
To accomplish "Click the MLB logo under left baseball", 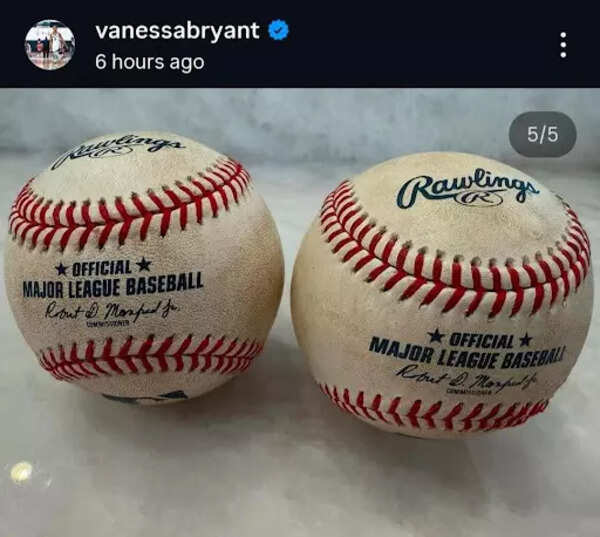I will pos(145,397).
